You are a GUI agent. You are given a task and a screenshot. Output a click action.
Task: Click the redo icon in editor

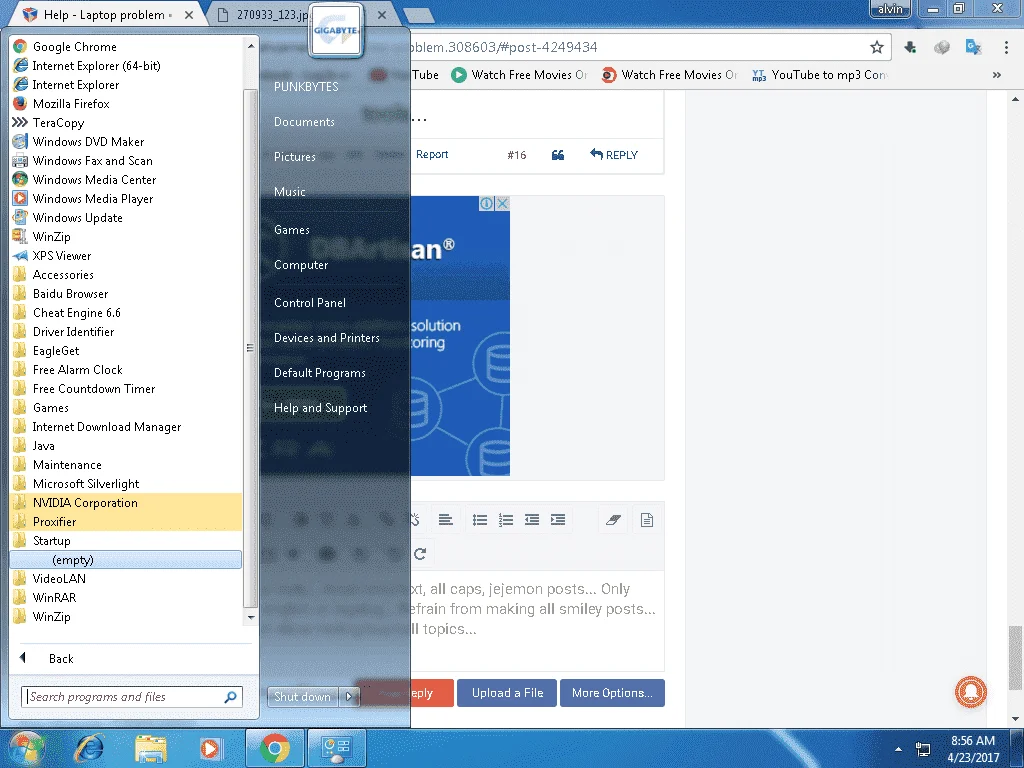coord(420,554)
